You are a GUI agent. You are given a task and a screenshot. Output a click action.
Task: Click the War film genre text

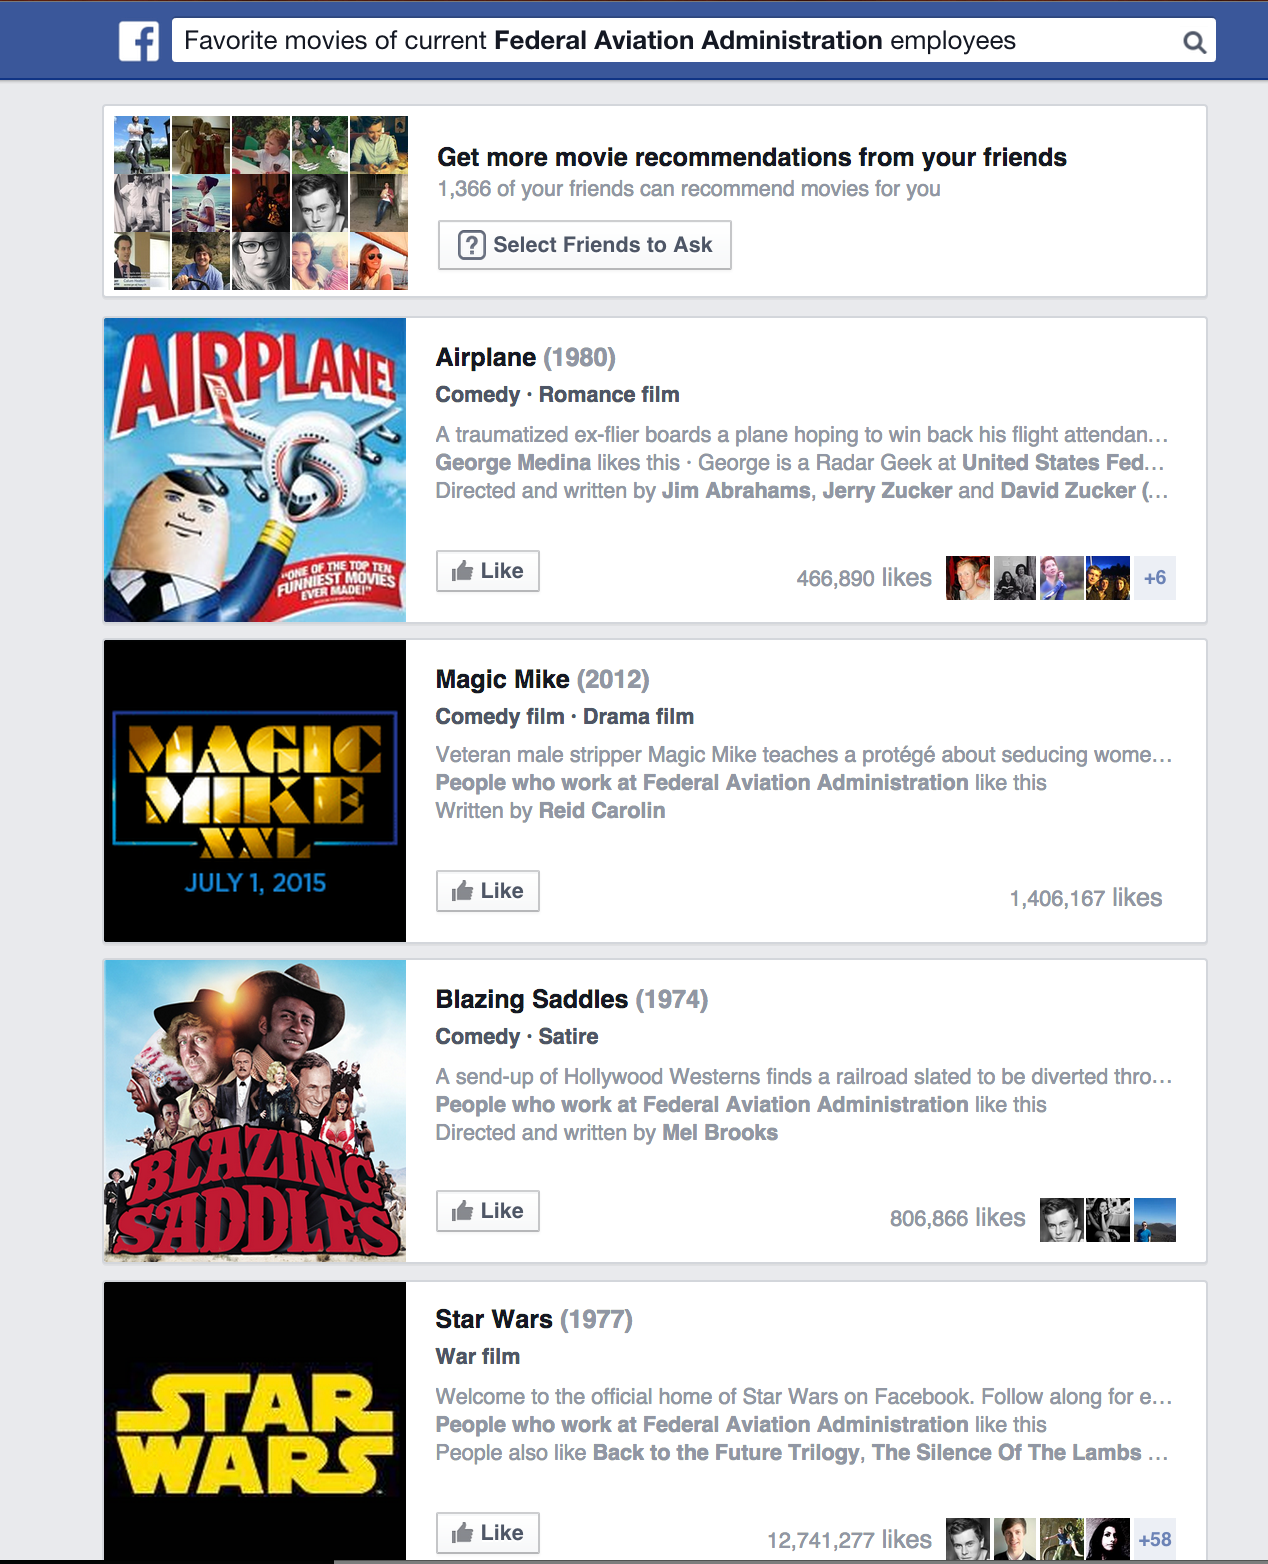pos(478,1357)
